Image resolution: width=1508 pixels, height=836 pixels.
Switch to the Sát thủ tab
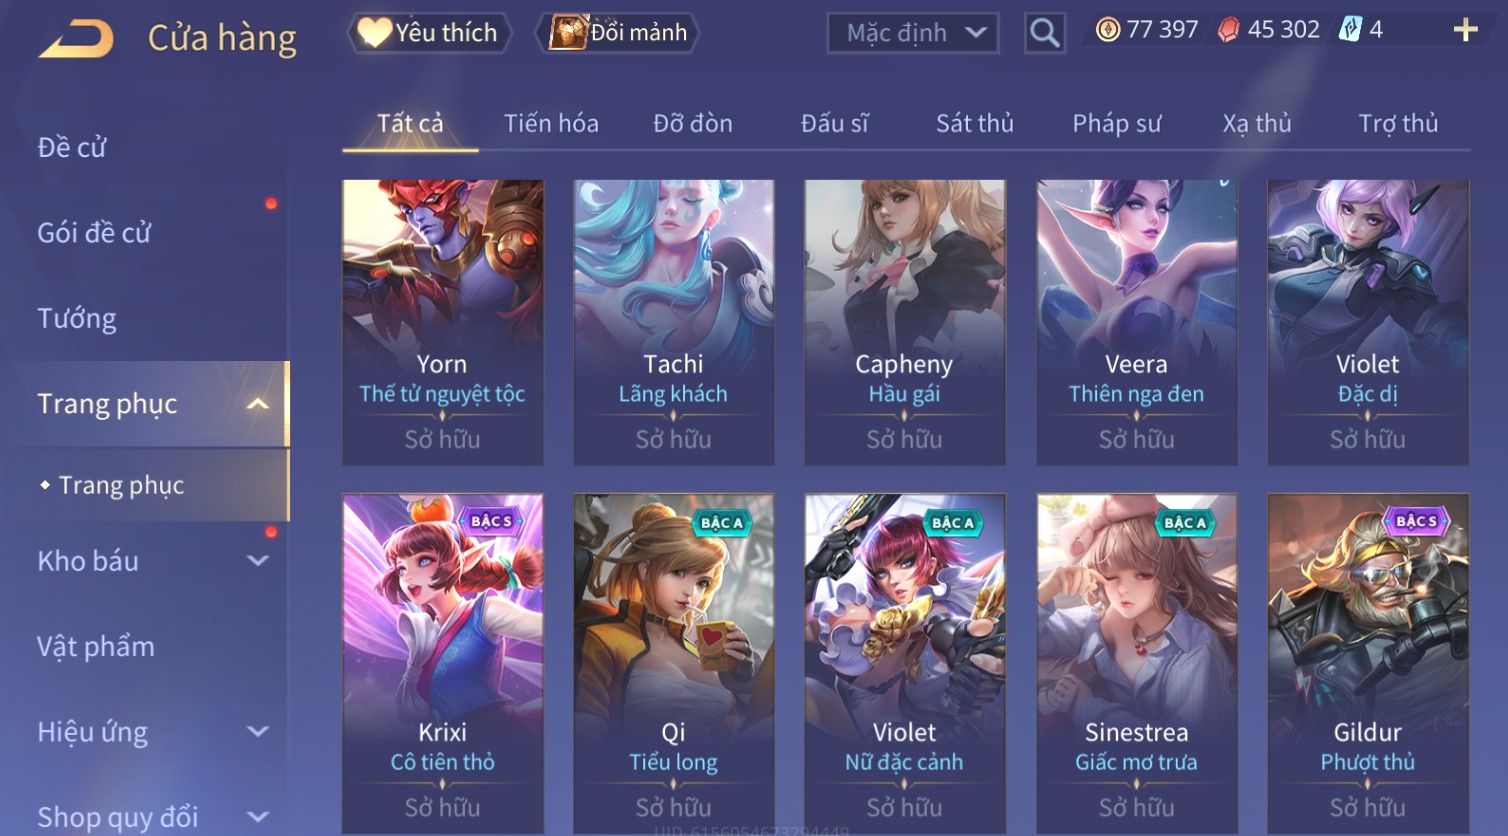click(x=974, y=123)
